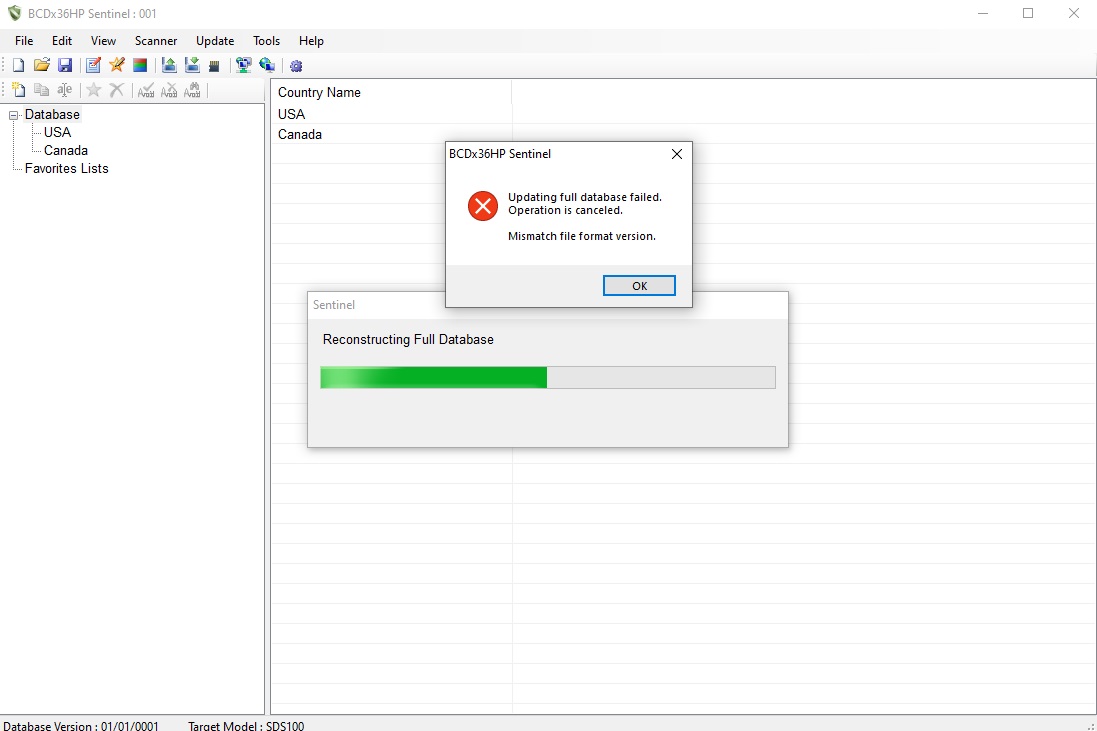Screen dimensions: 1097x731
Task: Select USA in the tree
Action: [x=57, y=132]
